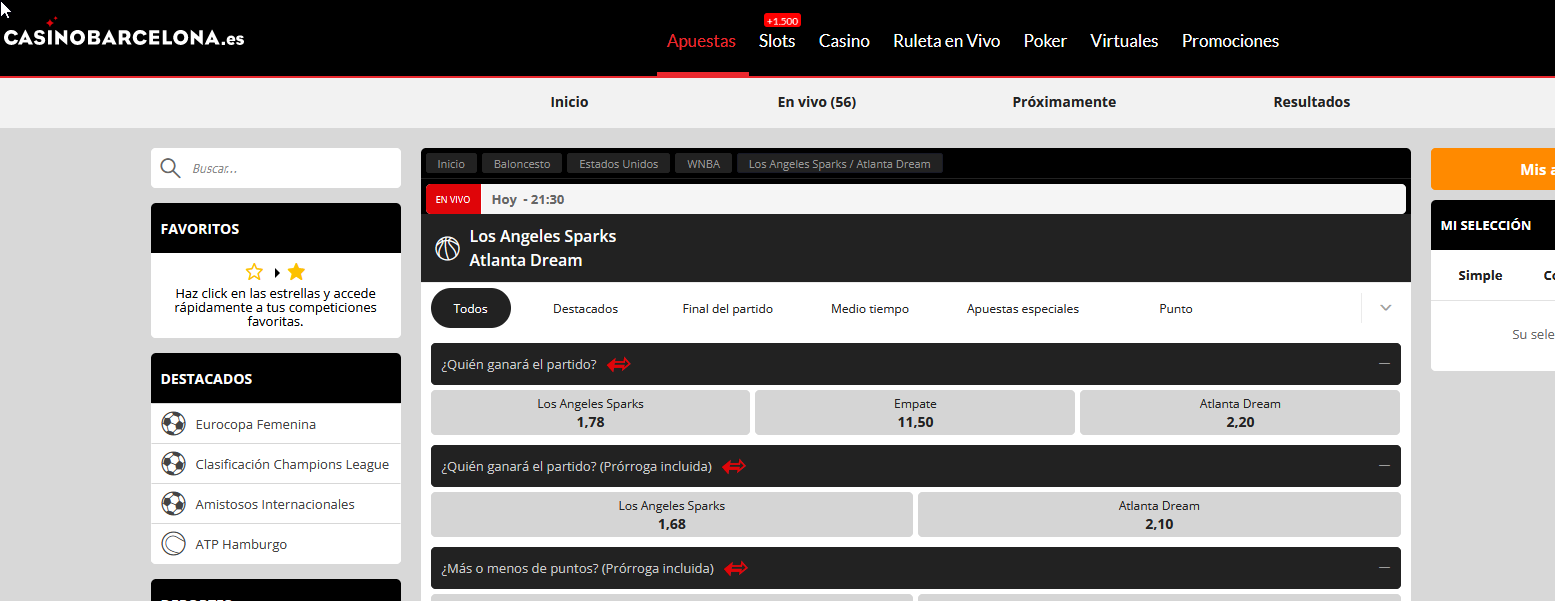Open the Apuestas section
The height and width of the screenshot is (601, 1555).
pos(701,41)
